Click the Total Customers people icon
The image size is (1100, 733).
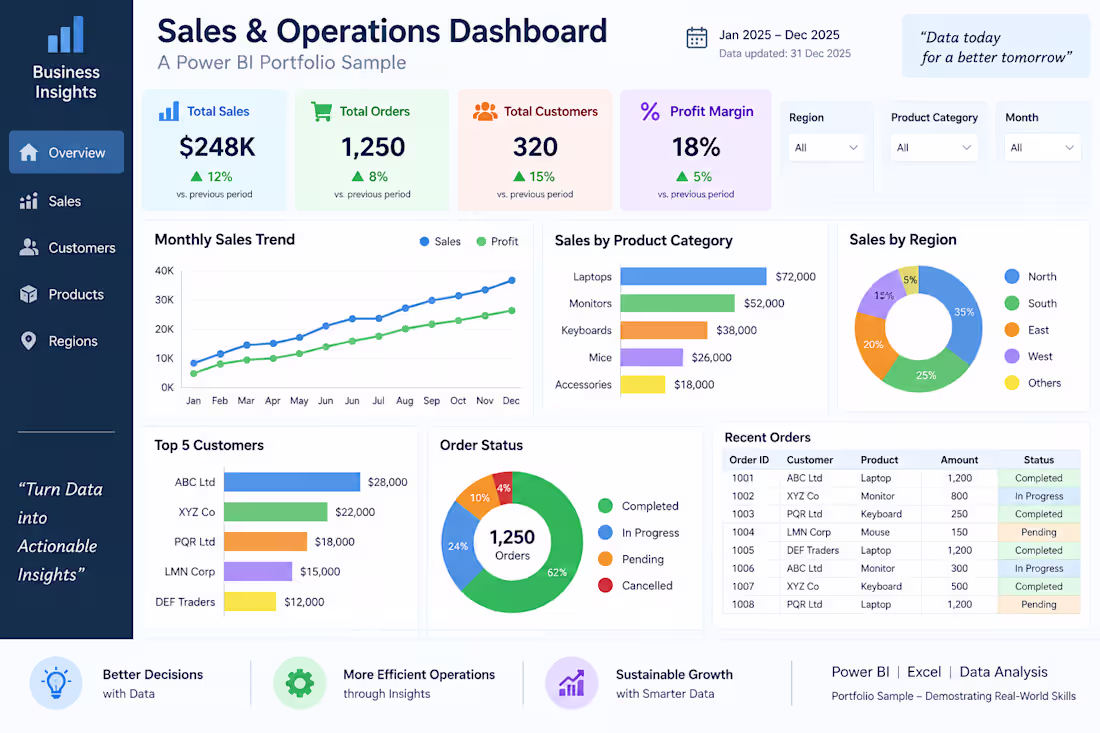tap(485, 111)
